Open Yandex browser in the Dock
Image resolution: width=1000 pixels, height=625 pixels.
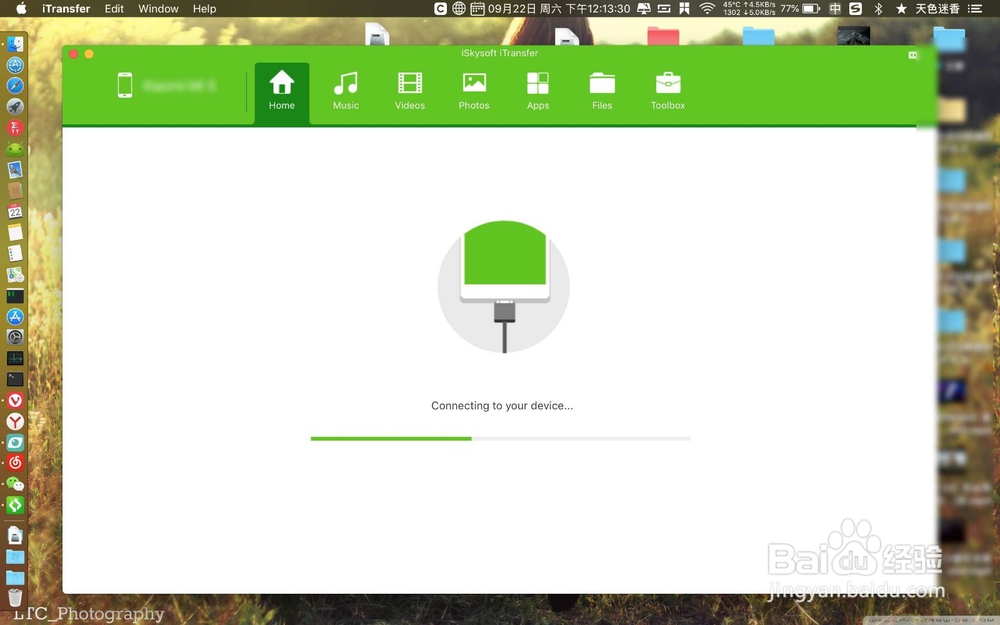coord(15,422)
